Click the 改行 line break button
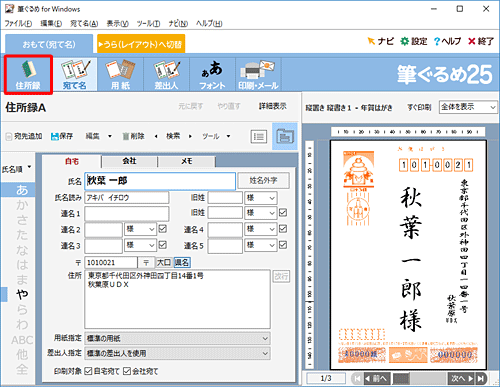Screen dimensions: 500x387 (281, 276)
